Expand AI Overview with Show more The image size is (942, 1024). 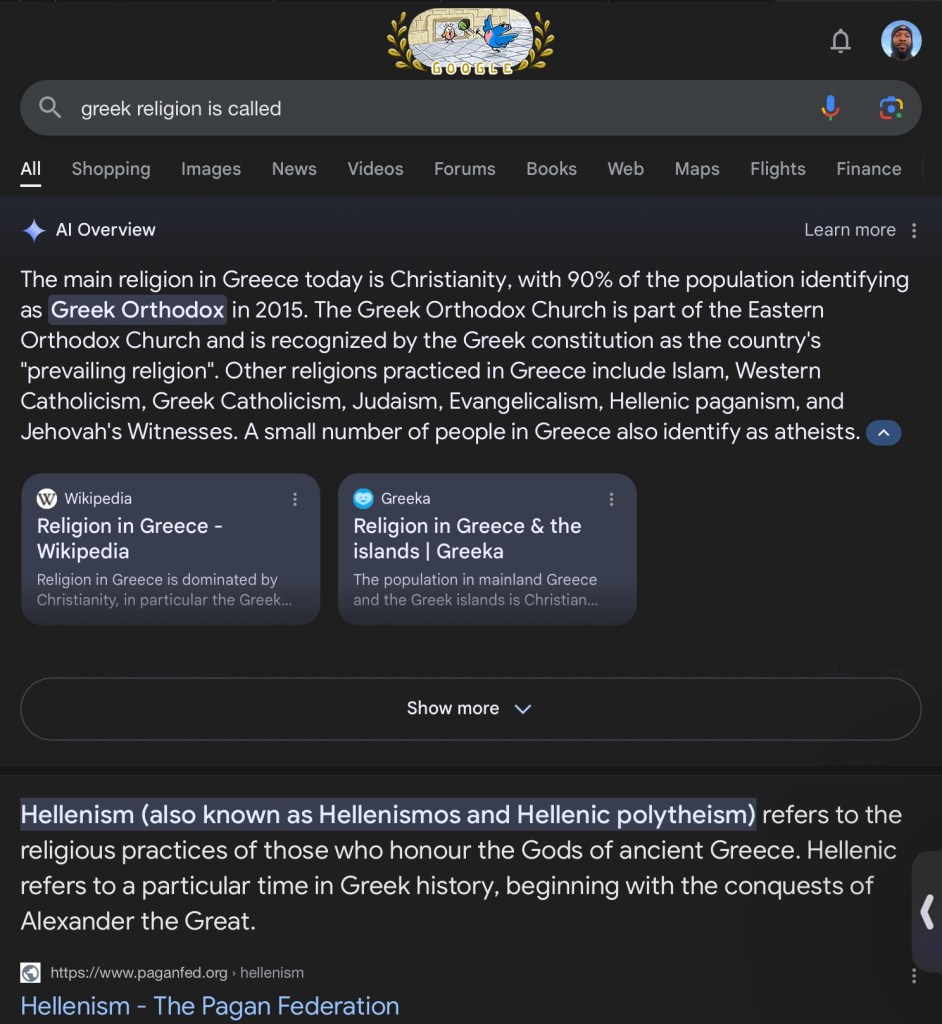470,708
